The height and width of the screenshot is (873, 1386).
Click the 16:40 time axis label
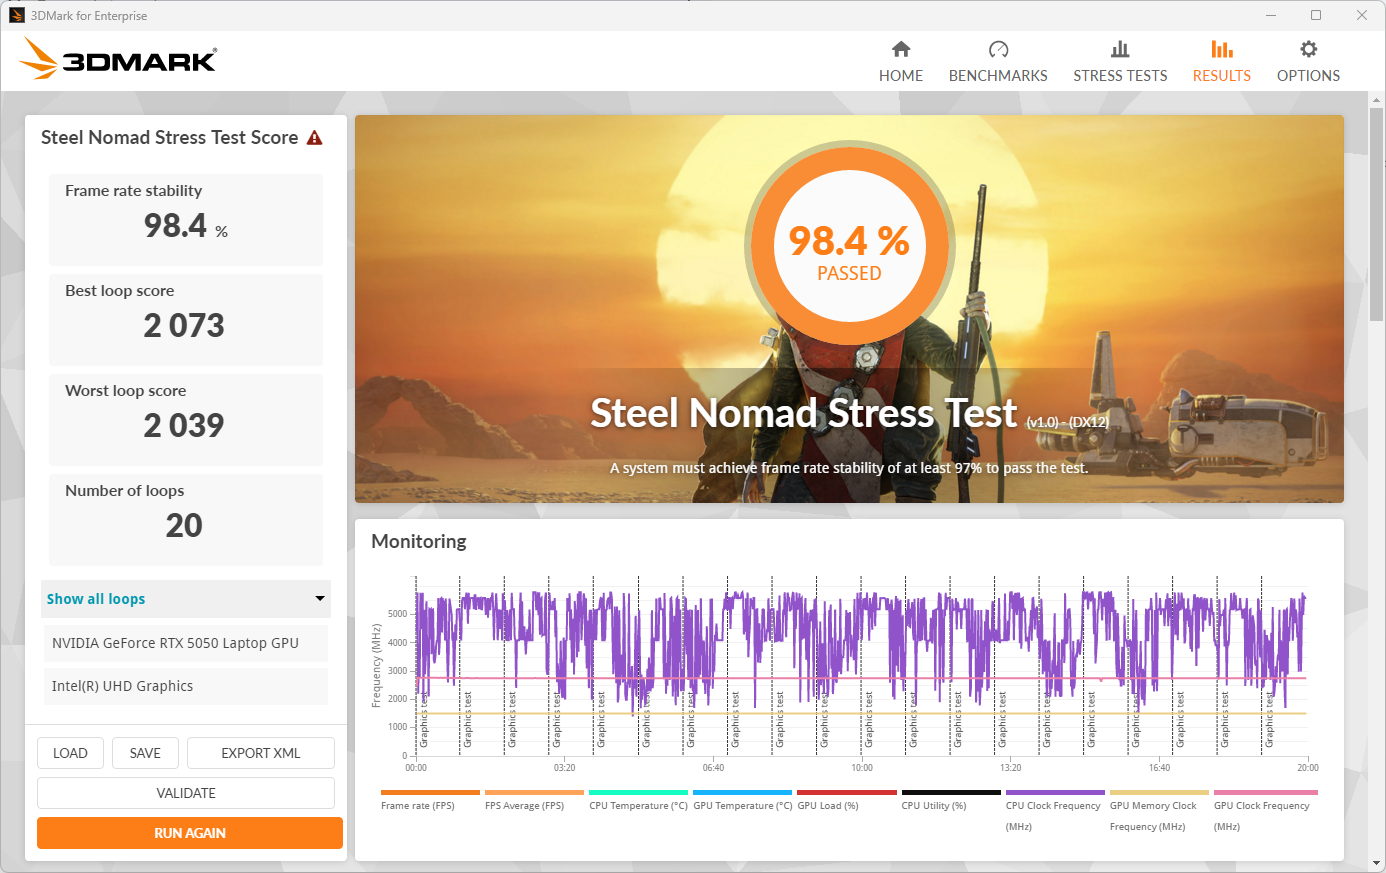[x=1159, y=768]
